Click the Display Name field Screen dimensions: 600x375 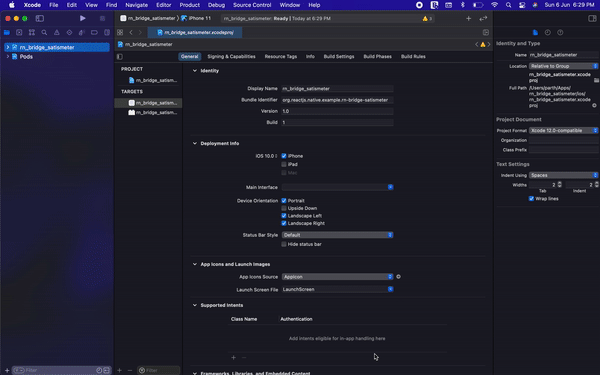click(337, 88)
